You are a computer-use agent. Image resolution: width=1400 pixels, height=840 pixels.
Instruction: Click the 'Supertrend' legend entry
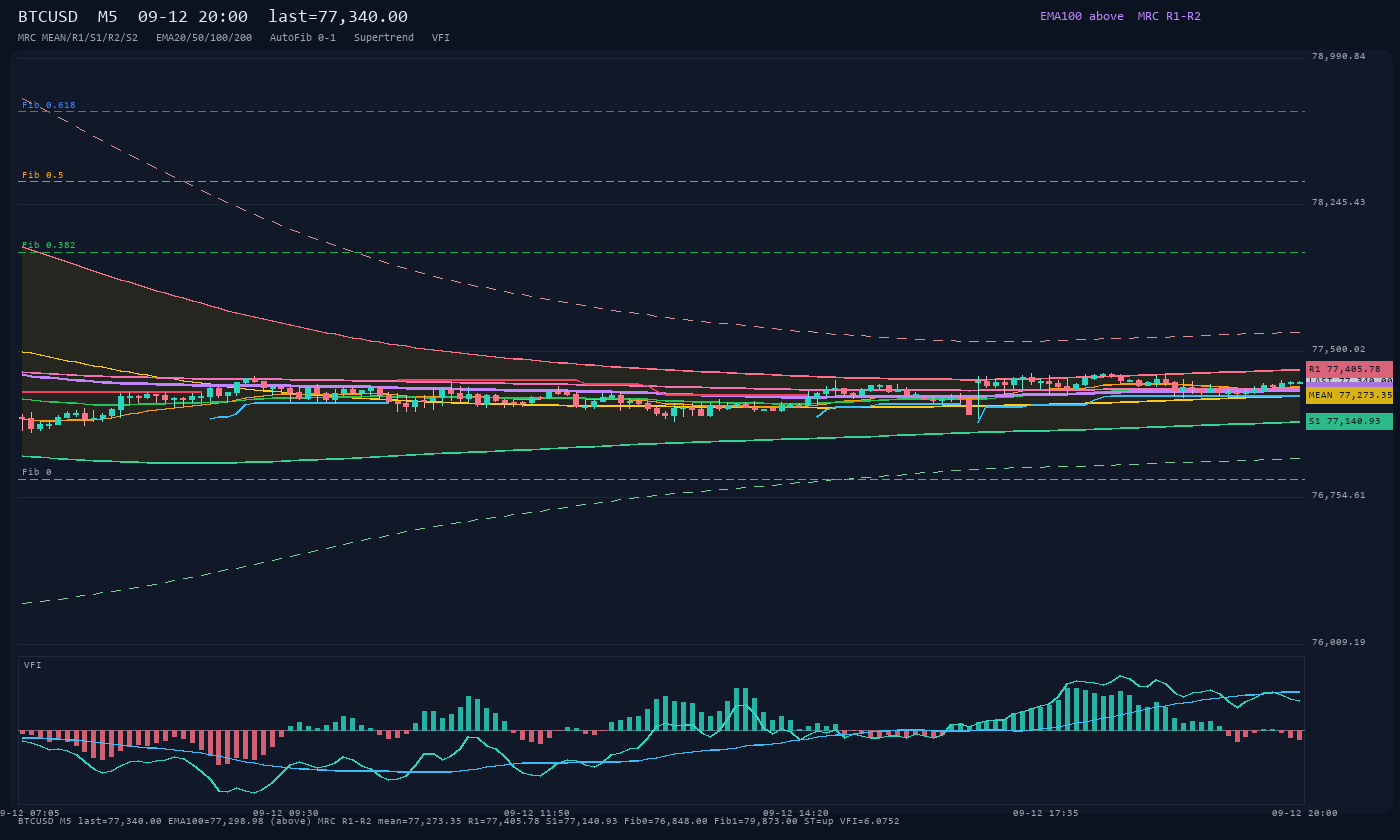(x=384, y=38)
